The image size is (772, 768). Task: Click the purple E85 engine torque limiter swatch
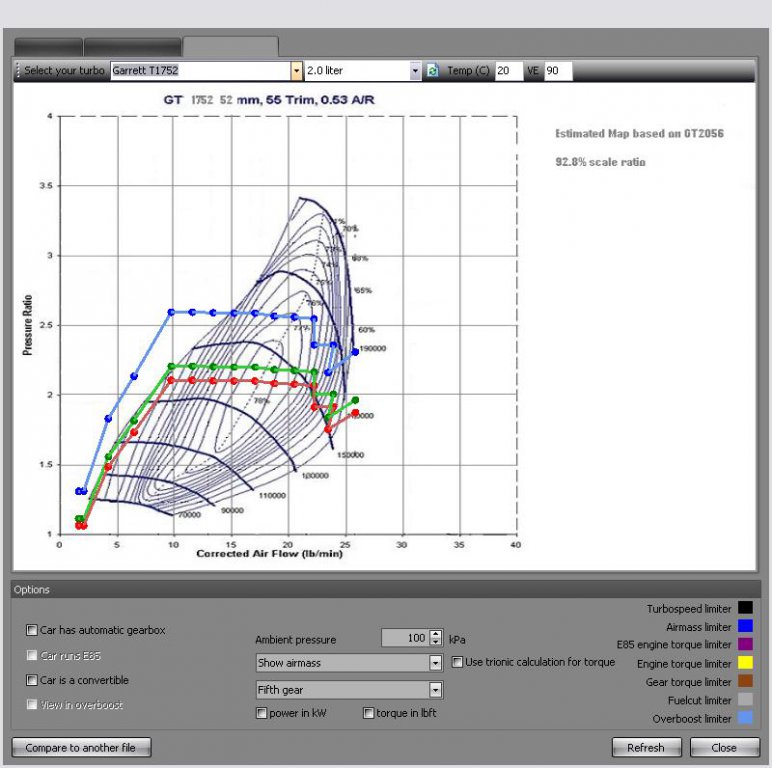[745, 644]
